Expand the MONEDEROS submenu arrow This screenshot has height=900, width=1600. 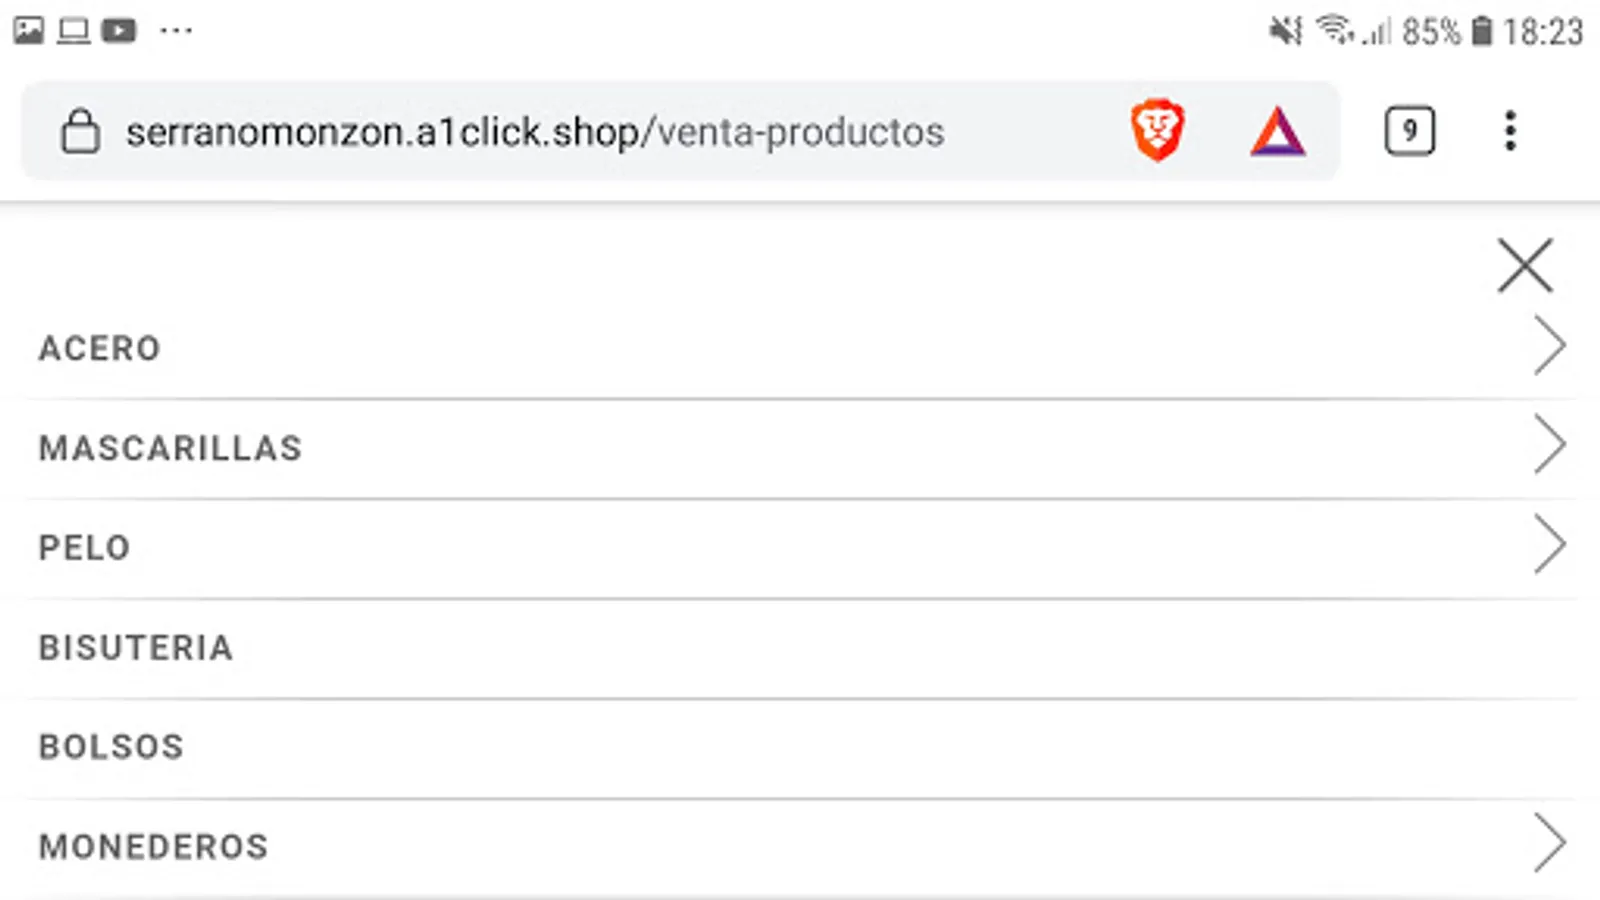coord(1549,844)
